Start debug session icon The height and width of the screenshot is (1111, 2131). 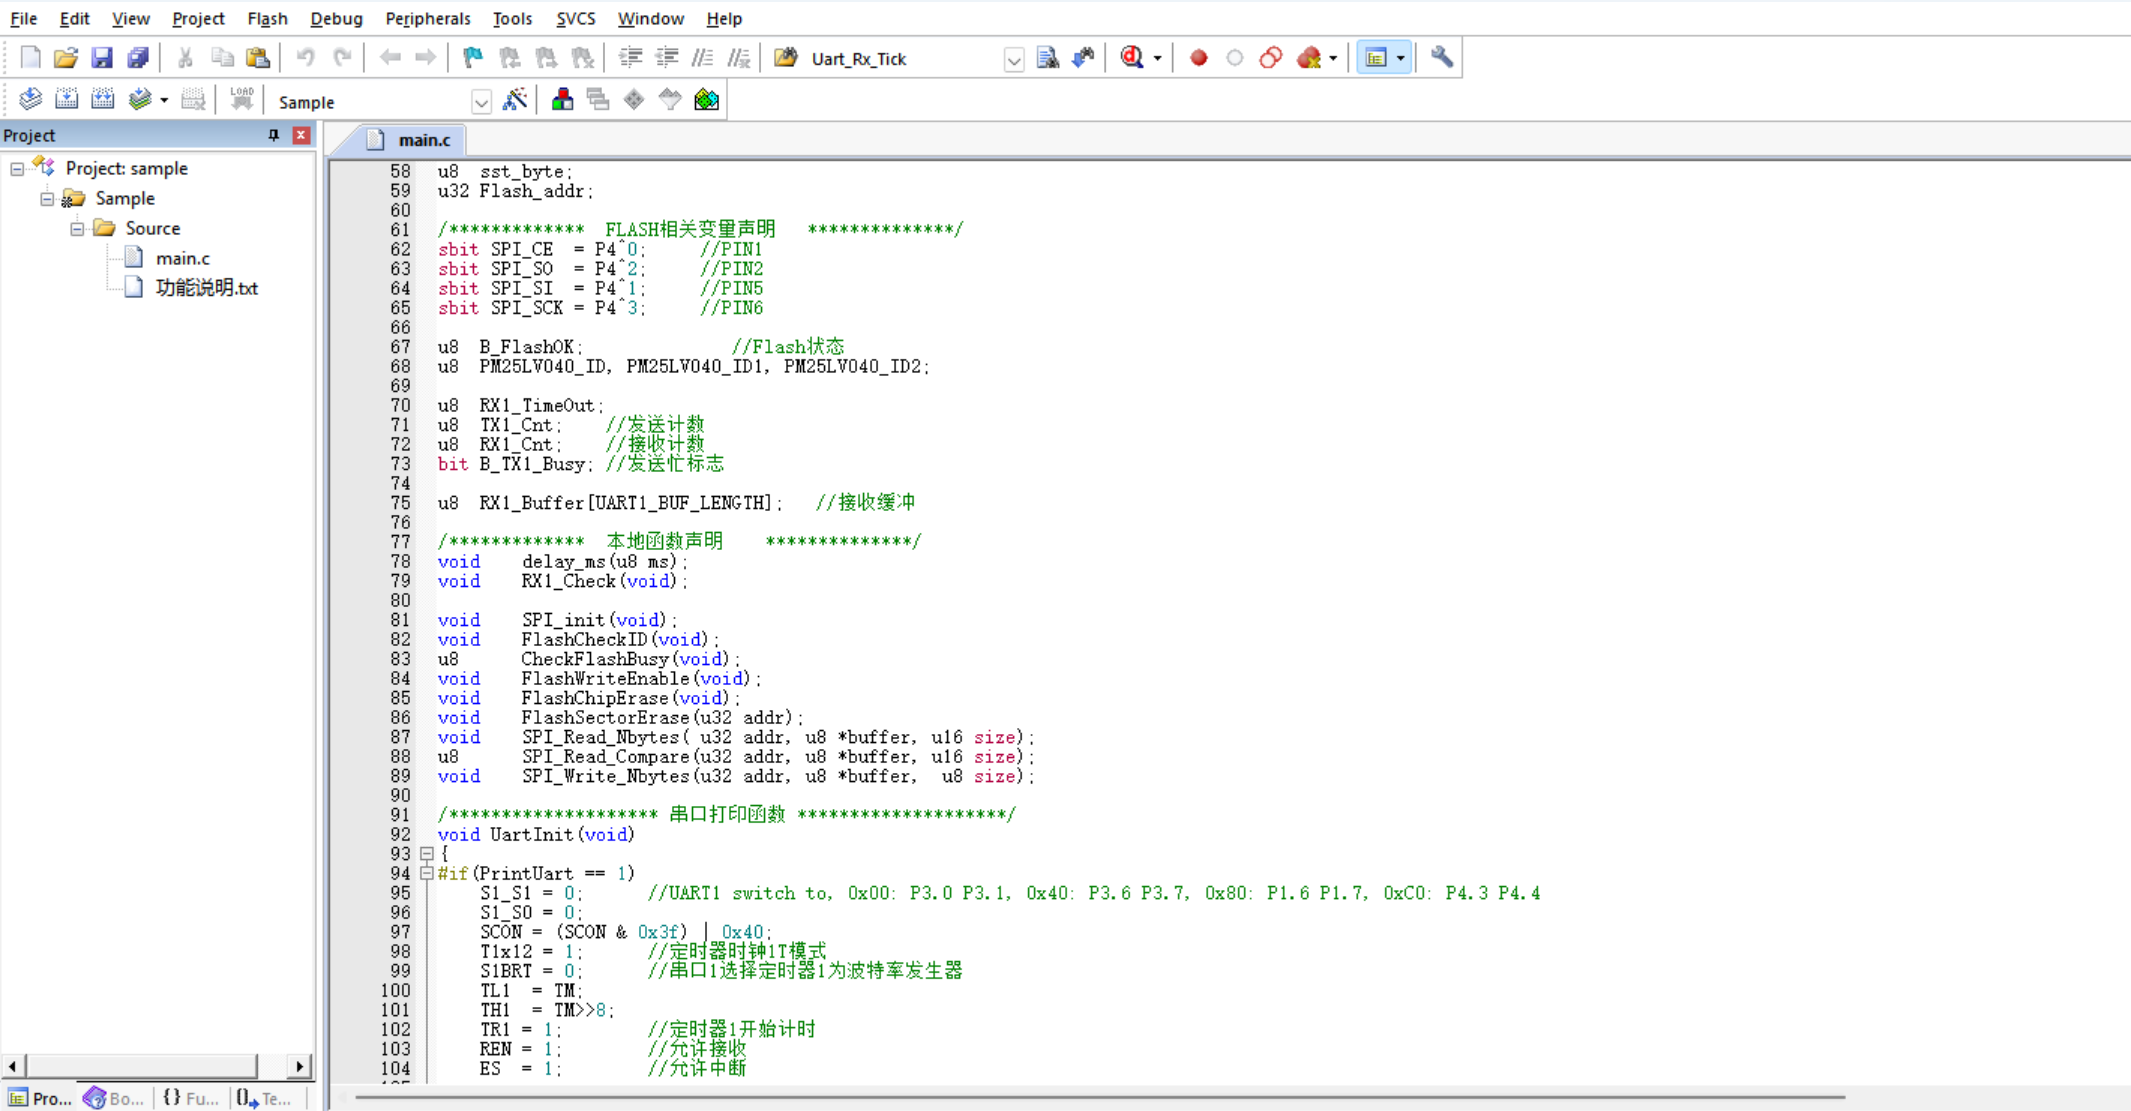(1132, 58)
